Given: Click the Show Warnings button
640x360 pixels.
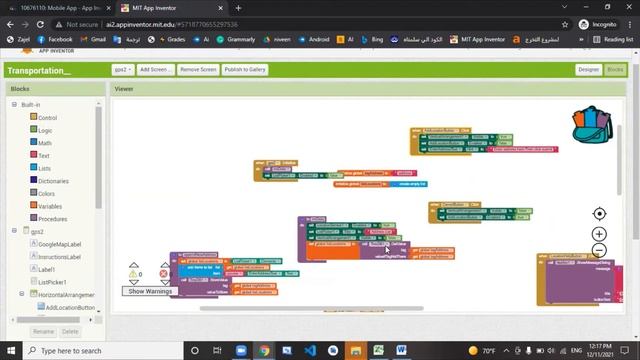Looking at the screenshot, I should pyautogui.click(x=150, y=291).
